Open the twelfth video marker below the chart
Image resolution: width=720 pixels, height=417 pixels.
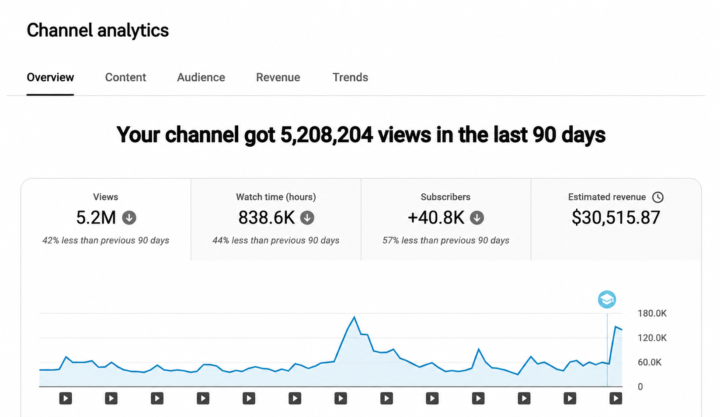coord(570,398)
